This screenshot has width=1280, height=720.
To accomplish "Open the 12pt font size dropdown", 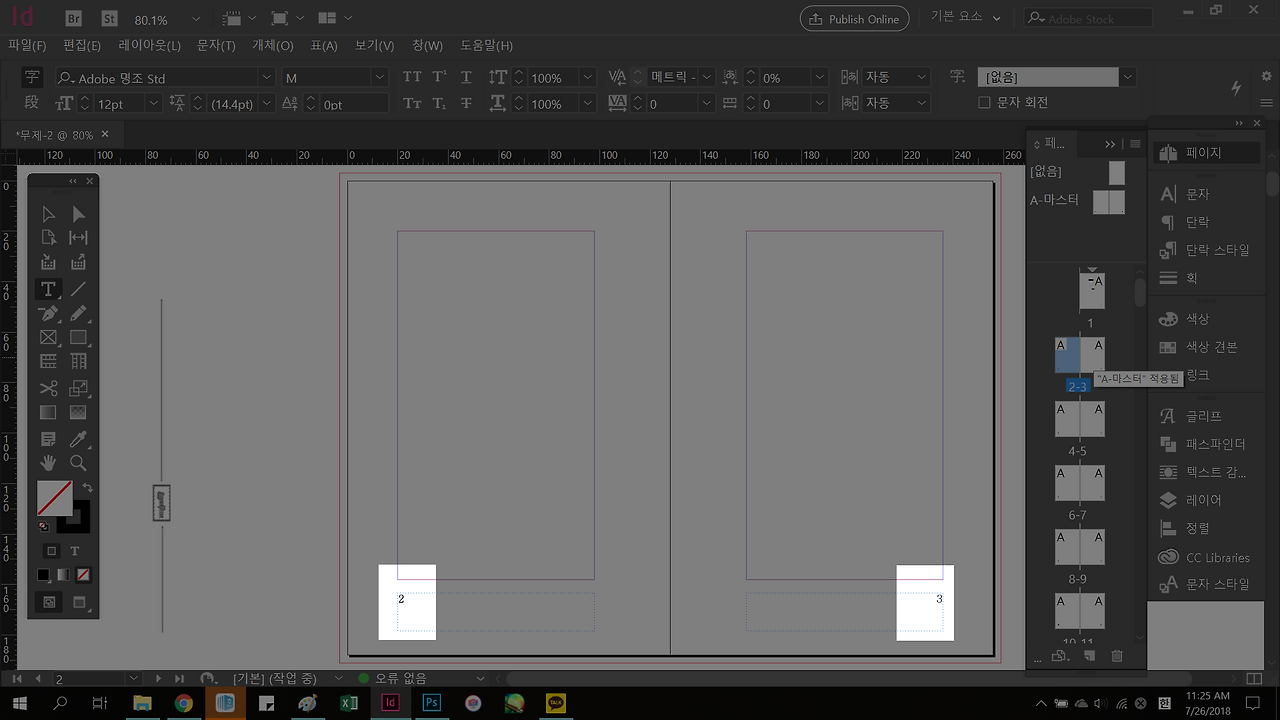I will pyautogui.click(x=154, y=104).
